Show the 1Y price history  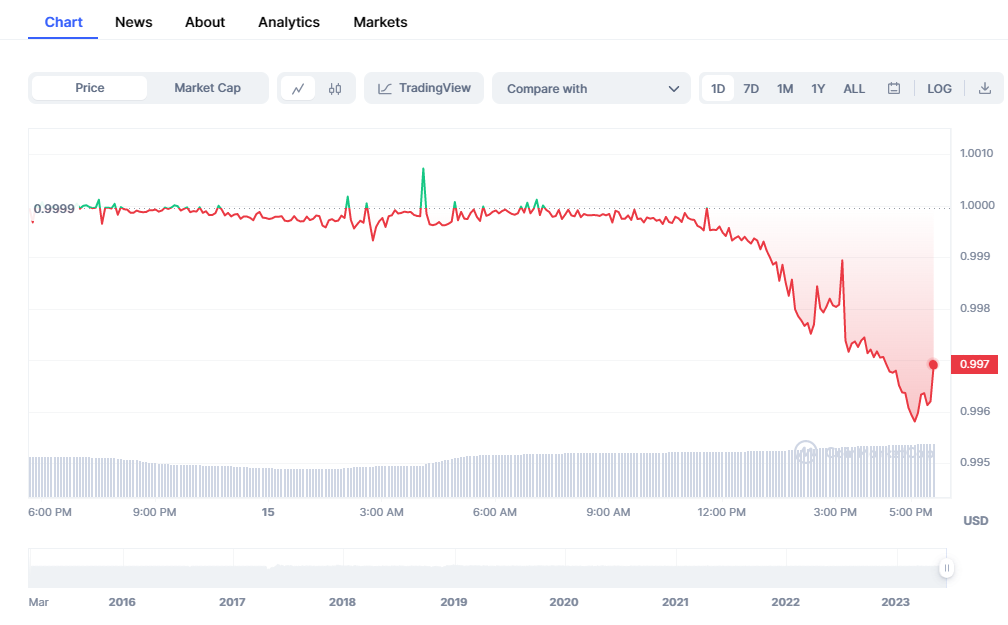tap(818, 89)
